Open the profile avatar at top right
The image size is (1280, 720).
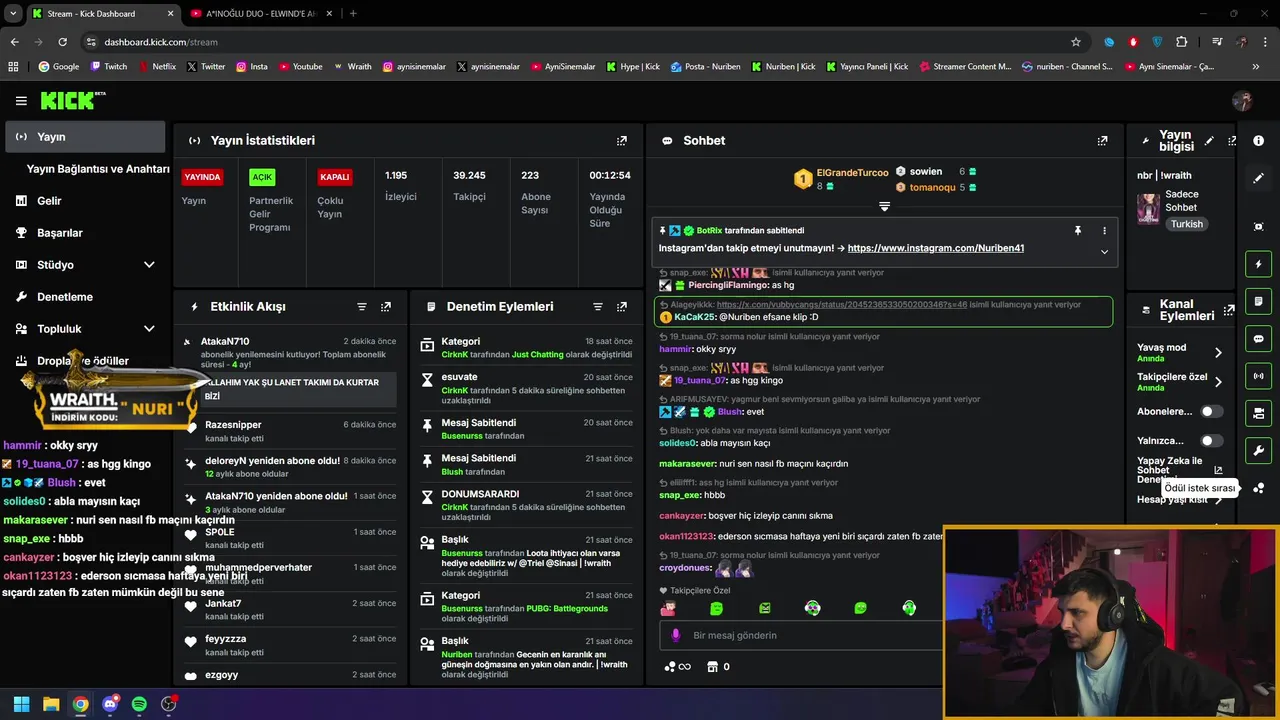(1243, 101)
